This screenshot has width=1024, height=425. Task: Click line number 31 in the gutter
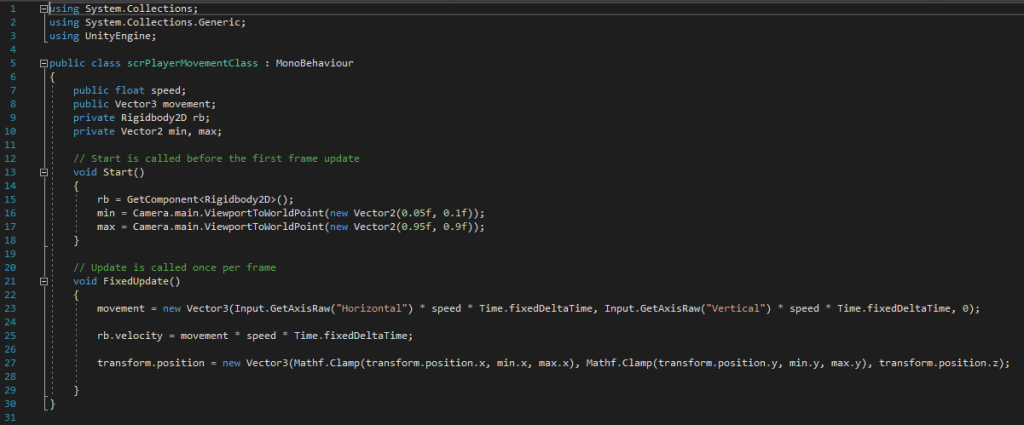[9, 418]
